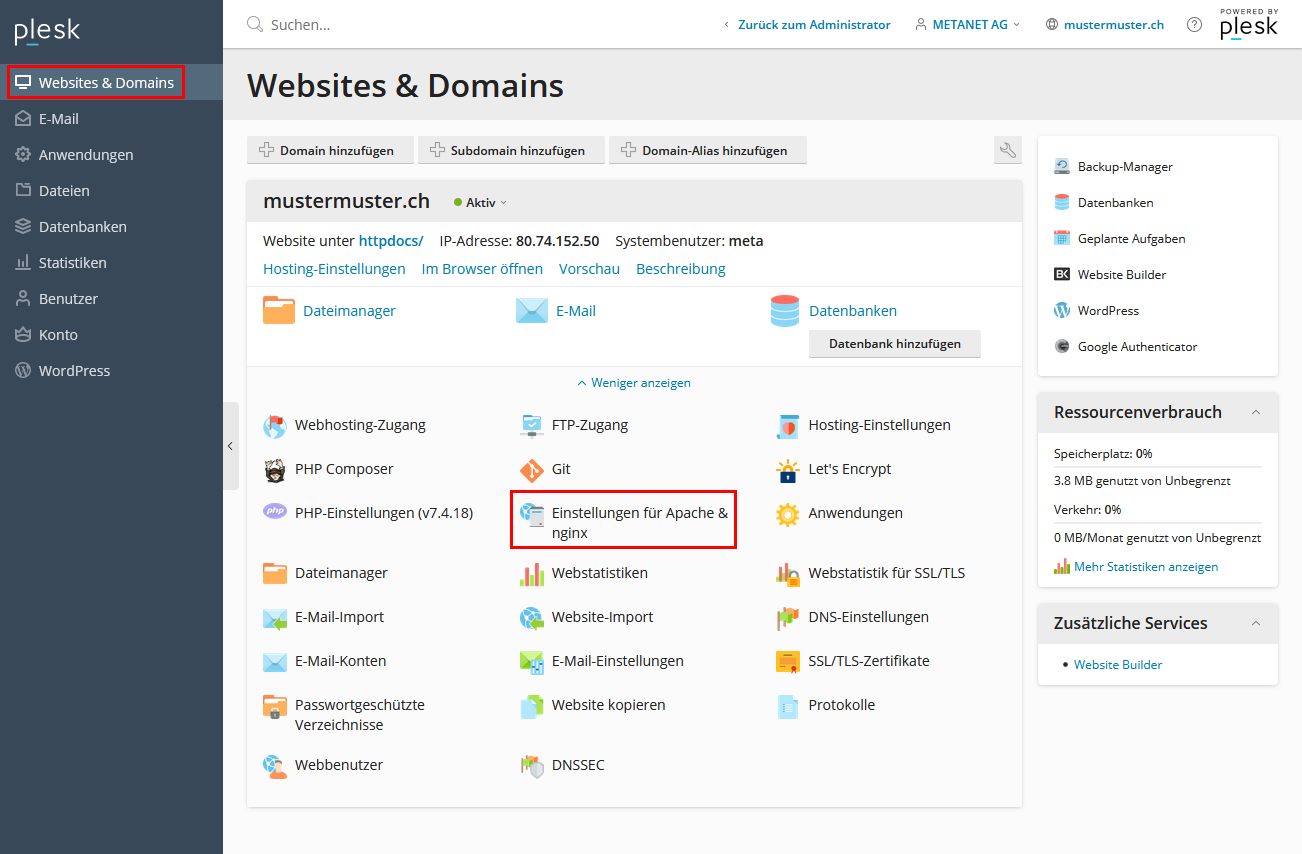Collapse the Ressourcenverbrauch panel
Viewport: 1302px width, 854px height.
tap(1256, 412)
